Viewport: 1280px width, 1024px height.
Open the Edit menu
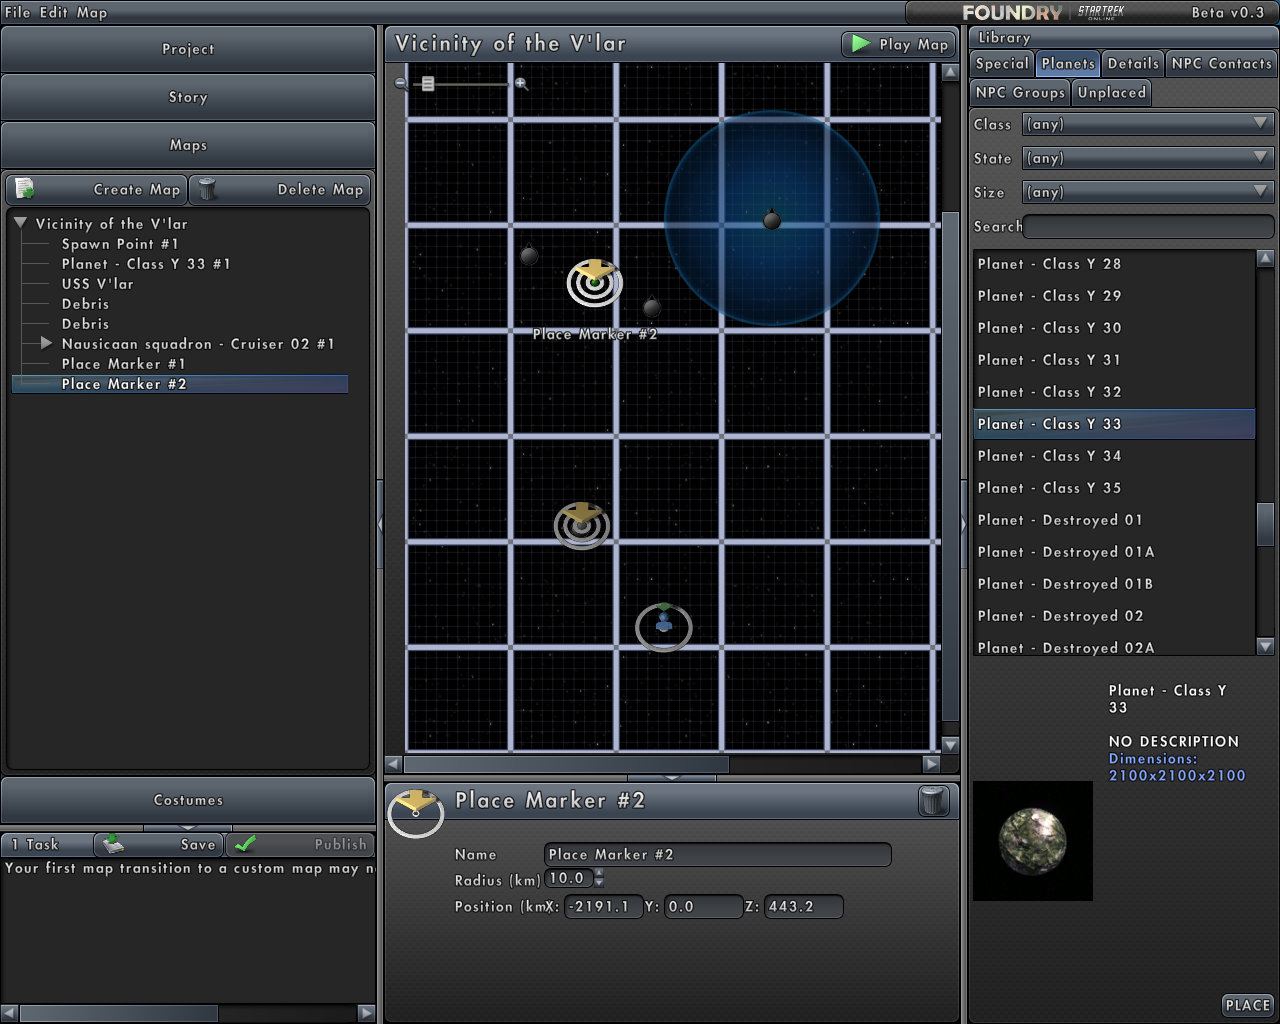click(x=53, y=12)
